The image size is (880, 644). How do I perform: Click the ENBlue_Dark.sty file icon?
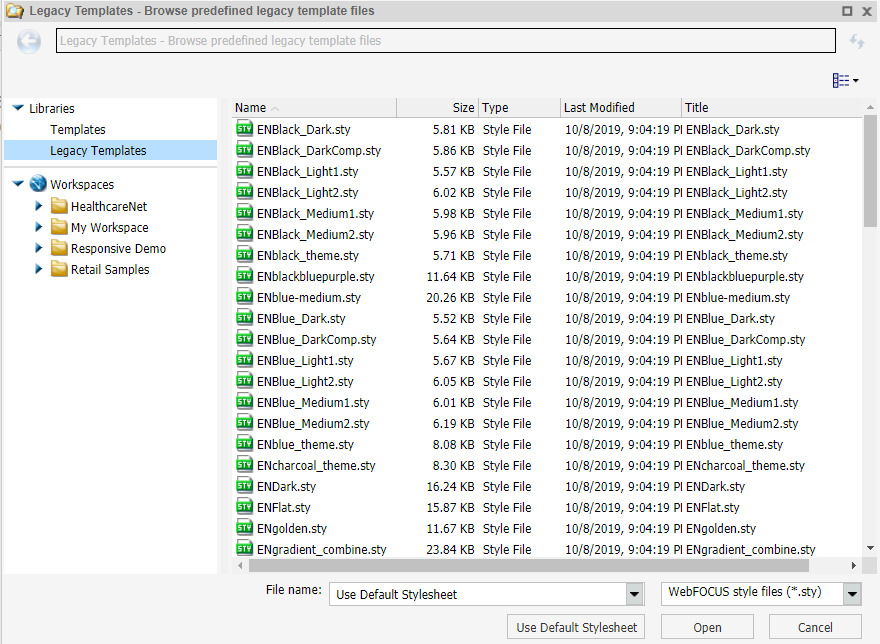pyautogui.click(x=244, y=318)
